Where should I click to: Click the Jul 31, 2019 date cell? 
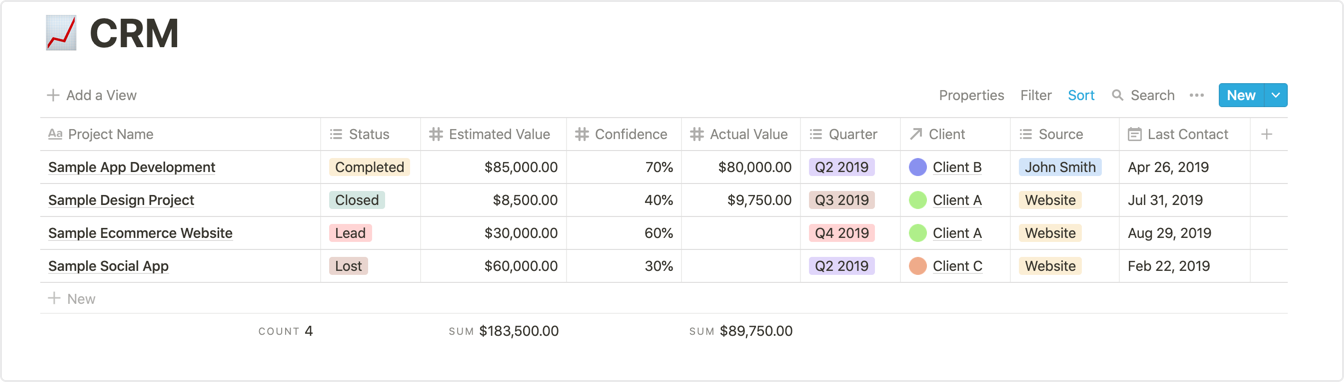tap(1185, 200)
